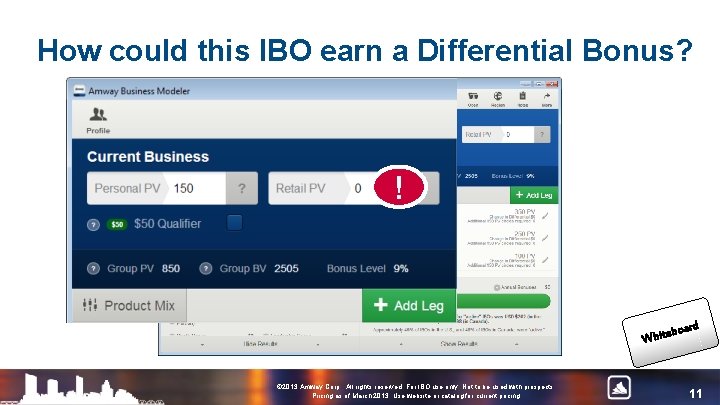The width and height of the screenshot is (720, 405).
Task: Click the Amway logo in slide footer
Action: [x=619, y=388]
